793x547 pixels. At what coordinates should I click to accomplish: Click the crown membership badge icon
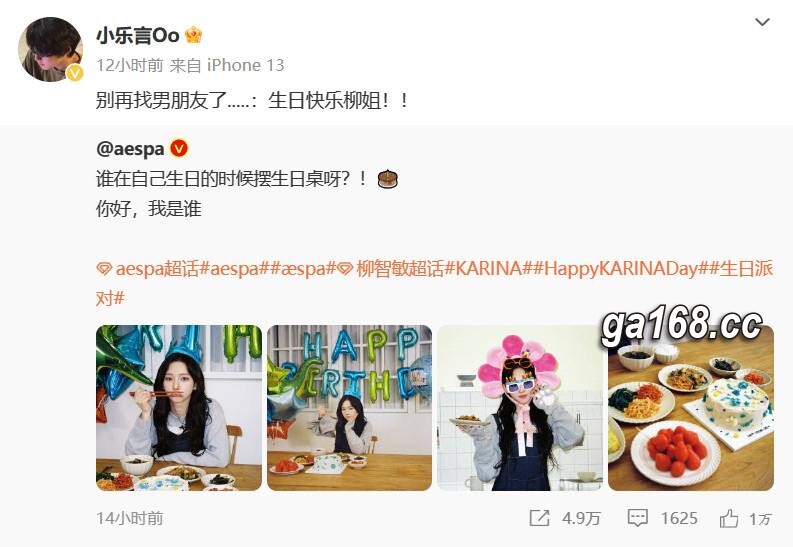coord(194,35)
